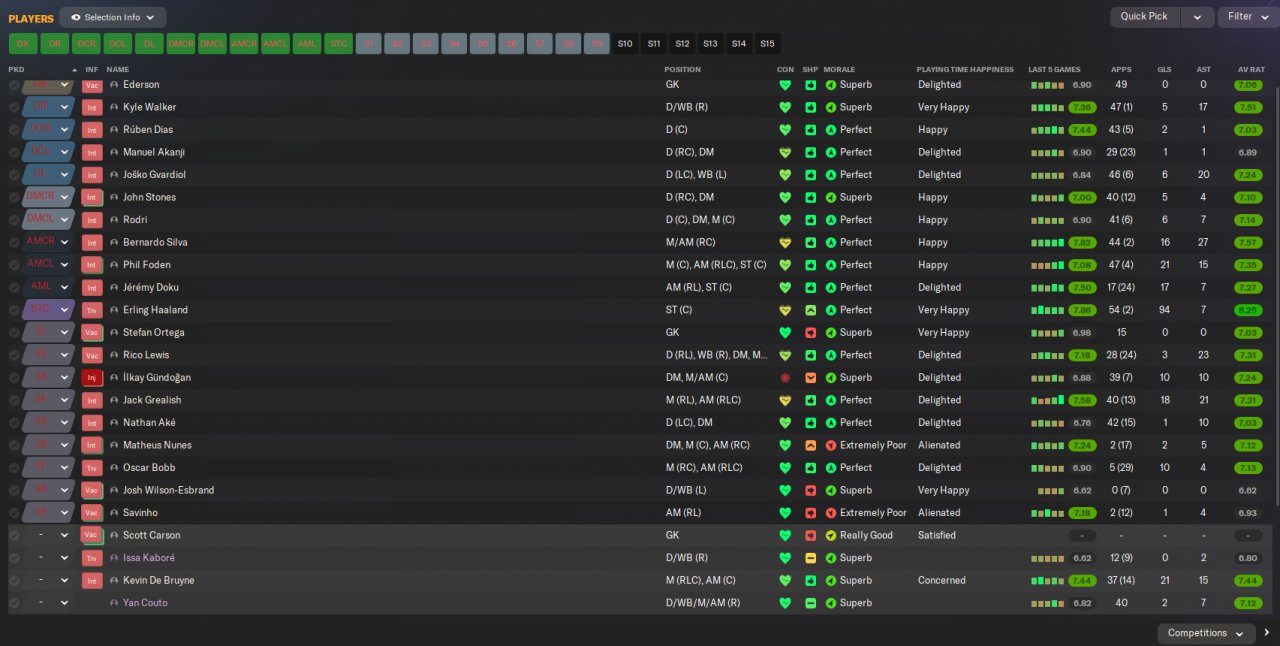Click sharpness icon in Issa Kaboré row

[810, 558]
